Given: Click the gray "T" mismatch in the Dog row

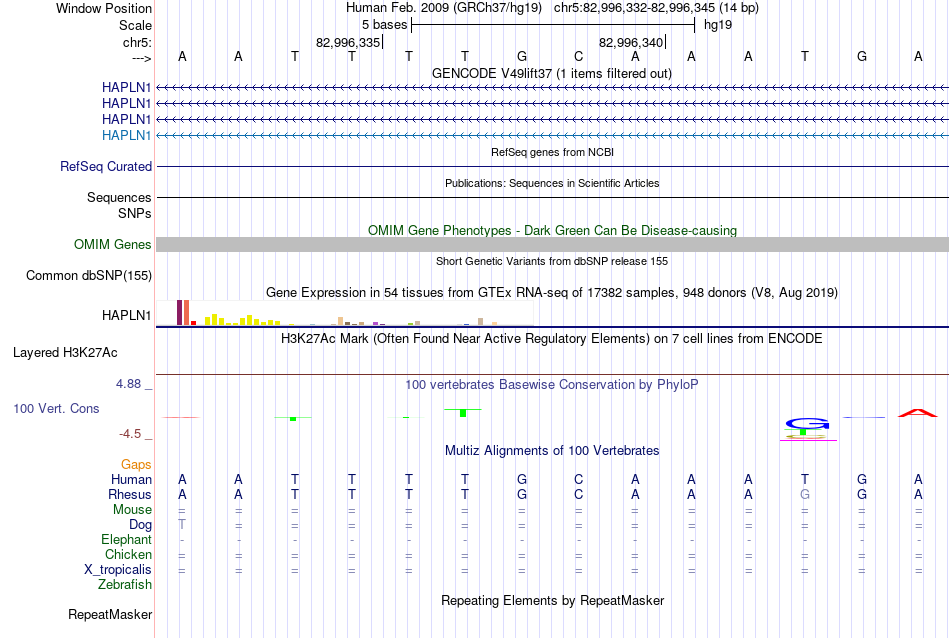Looking at the screenshot, I should click(x=182, y=524).
